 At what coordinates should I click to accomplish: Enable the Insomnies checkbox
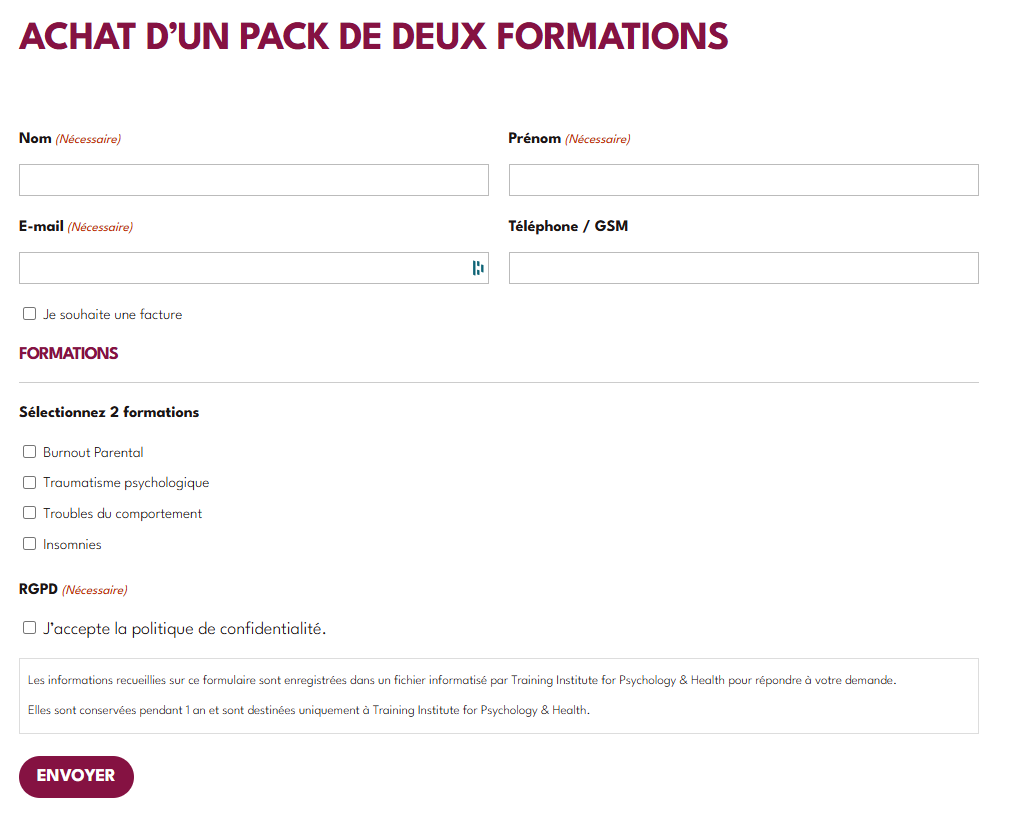29,544
